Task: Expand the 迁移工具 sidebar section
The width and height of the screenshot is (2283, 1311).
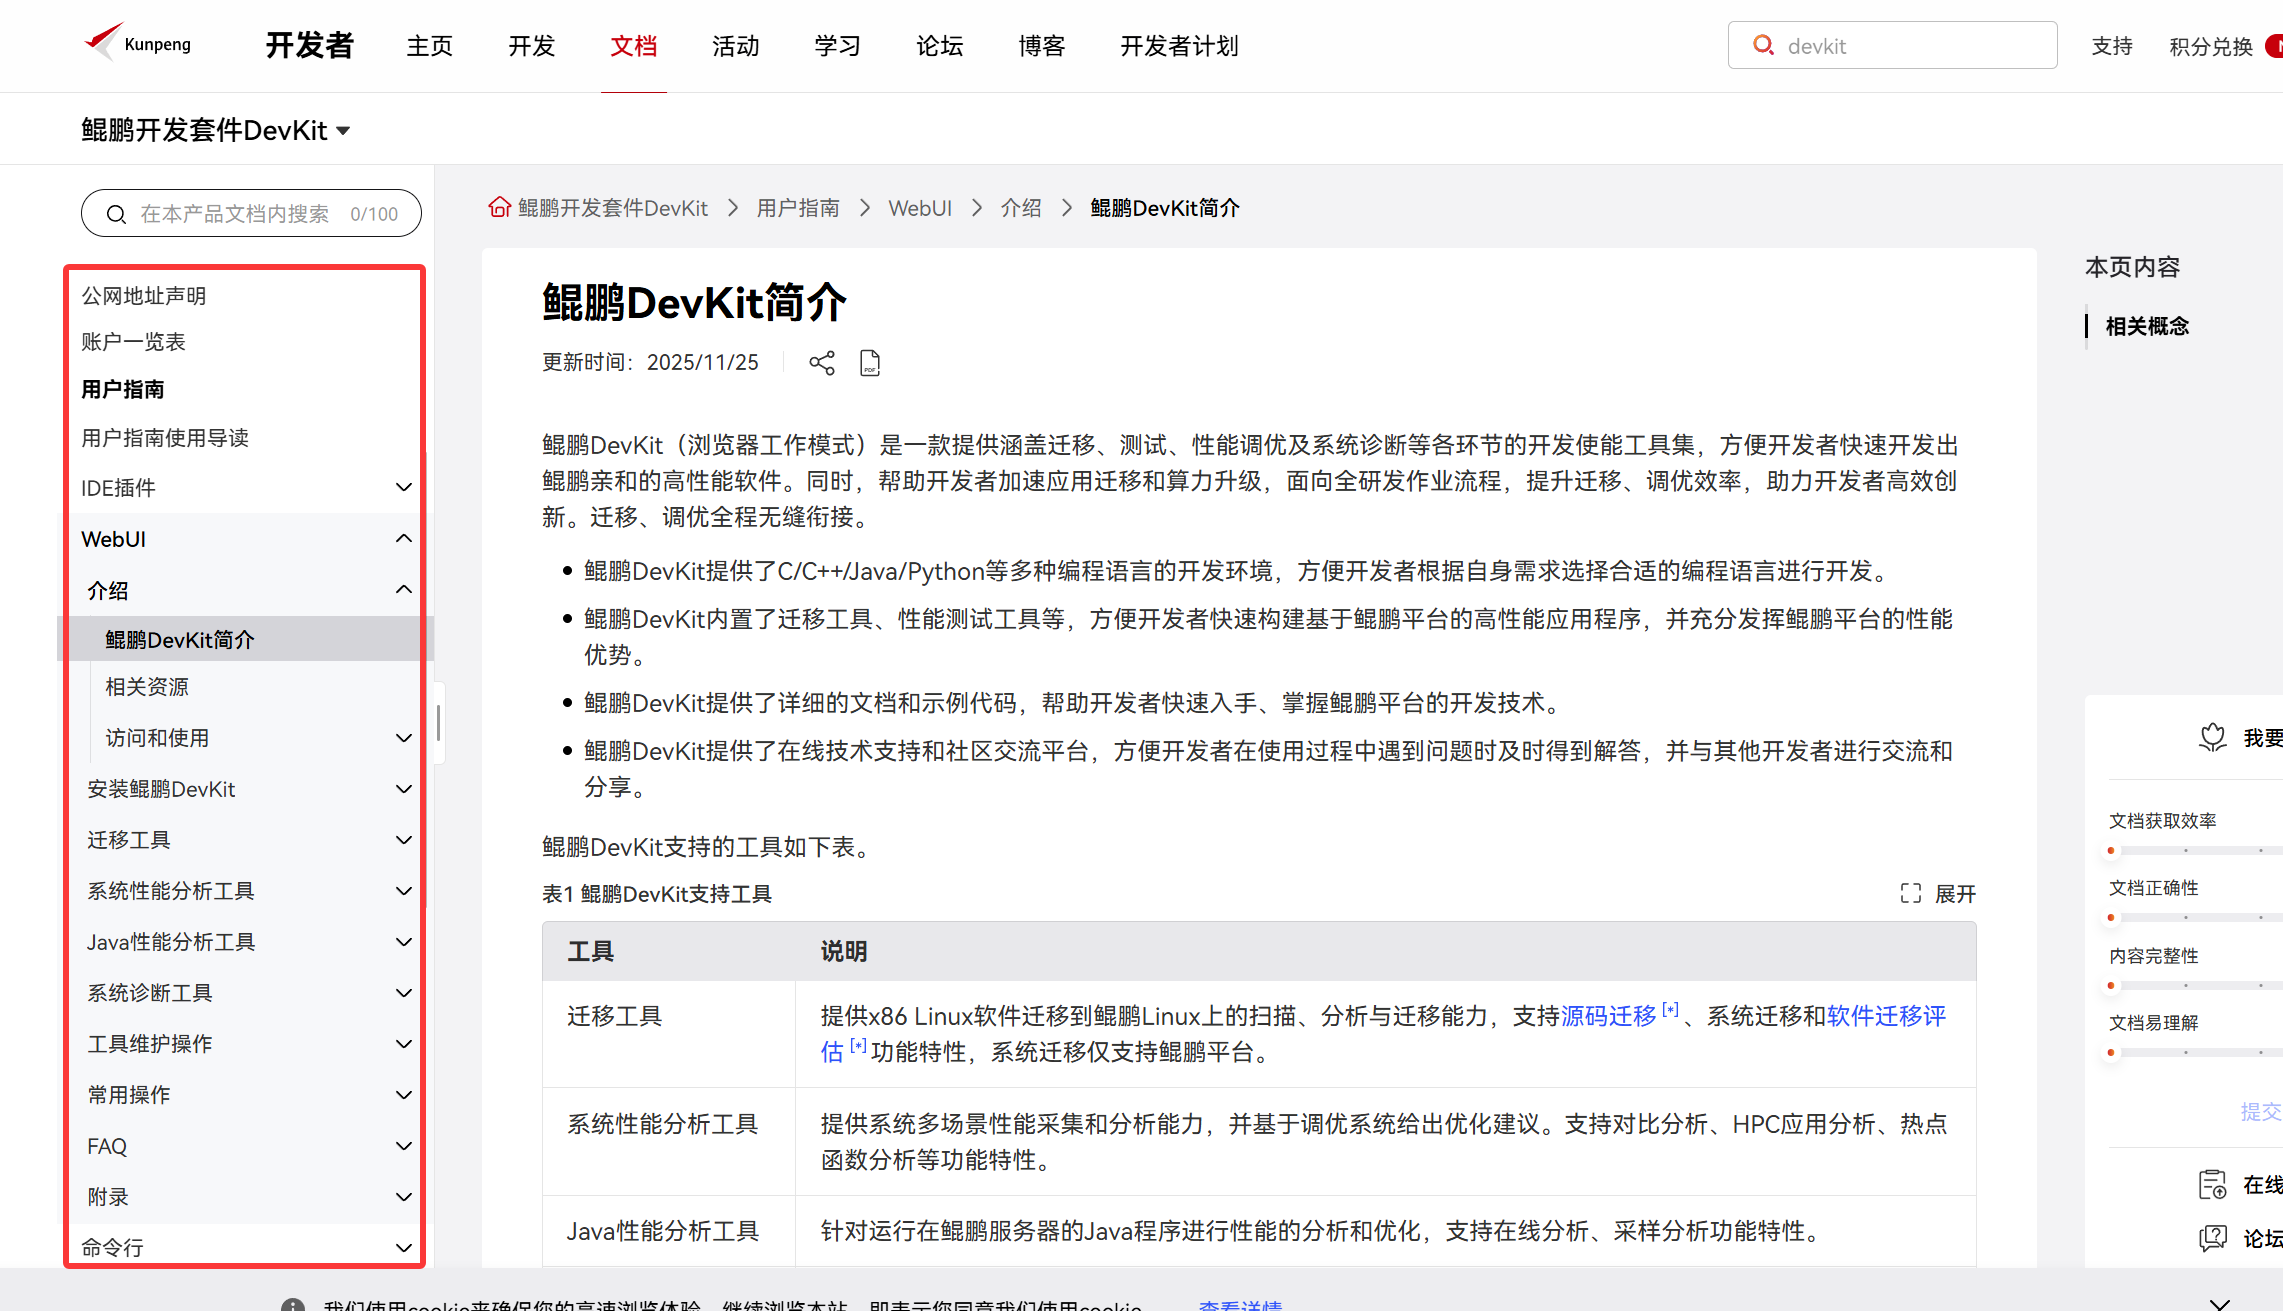Action: [x=403, y=840]
